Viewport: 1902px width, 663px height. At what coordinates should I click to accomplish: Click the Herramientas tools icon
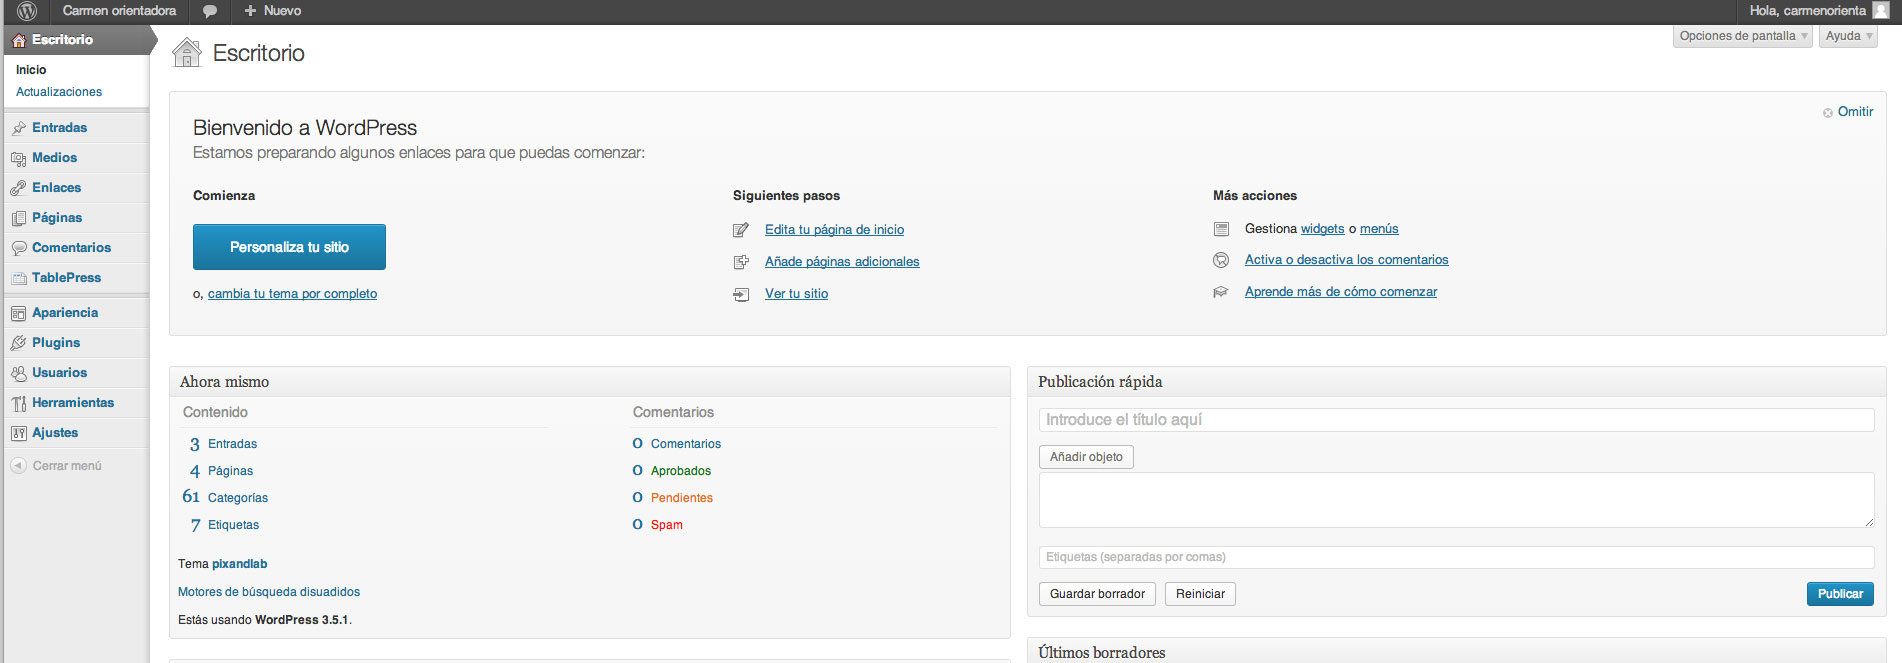pyautogui.click(x=19, y=403)
